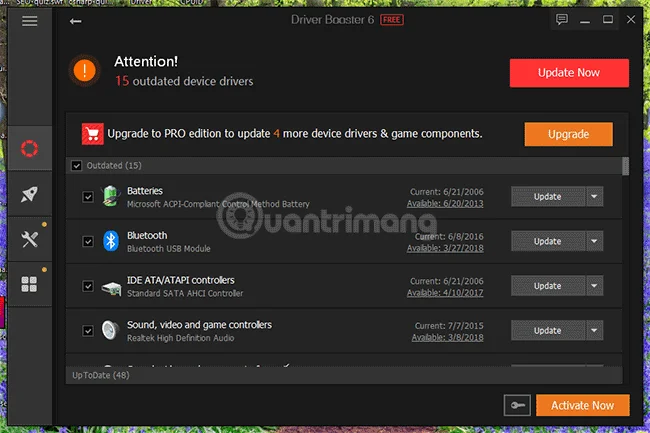Screen dimensions: 650x433
Task: Open the Boost rocket icon
Action: coord(29,194)
